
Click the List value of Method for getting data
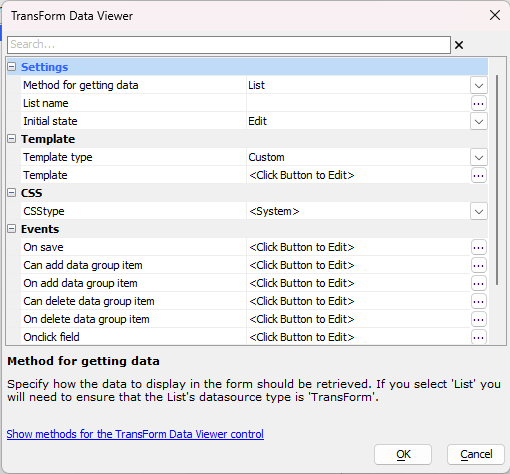pos(256,85)
